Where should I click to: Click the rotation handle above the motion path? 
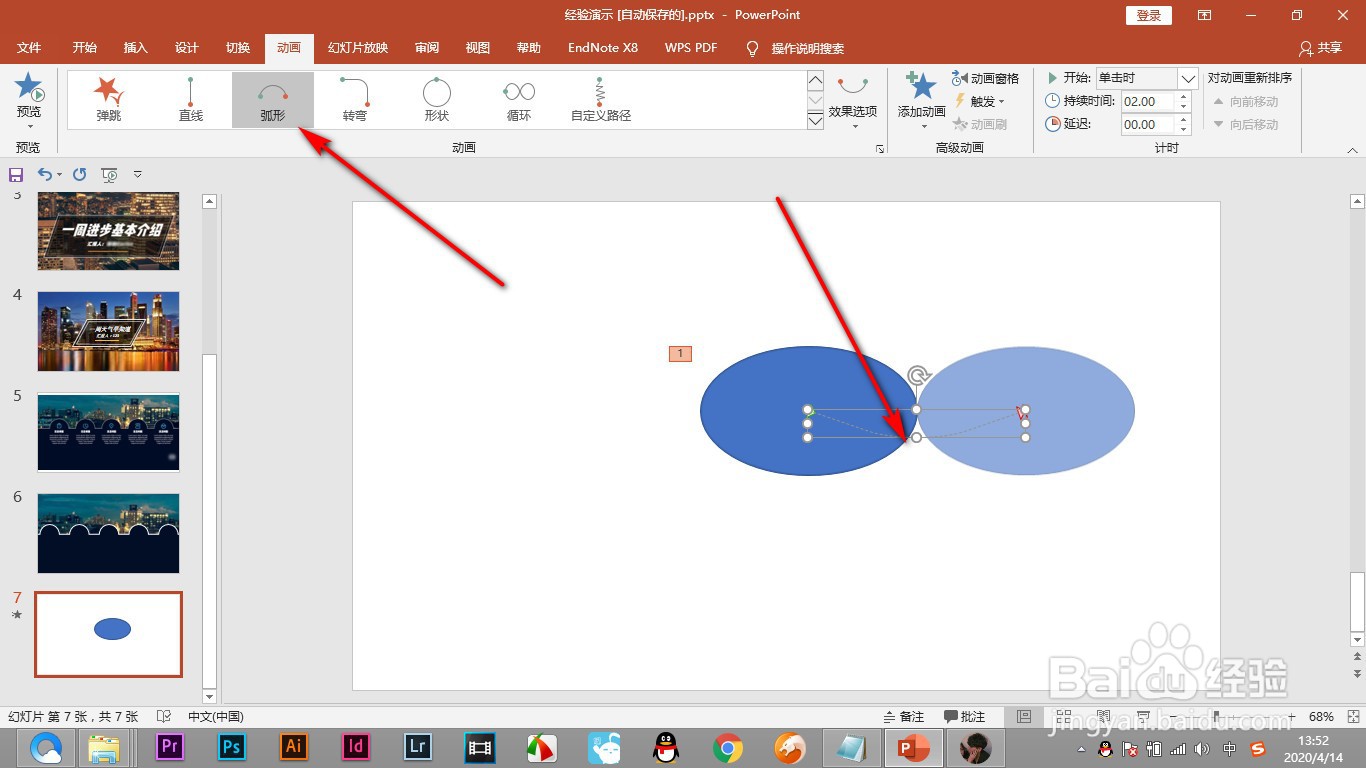(918, 376)
